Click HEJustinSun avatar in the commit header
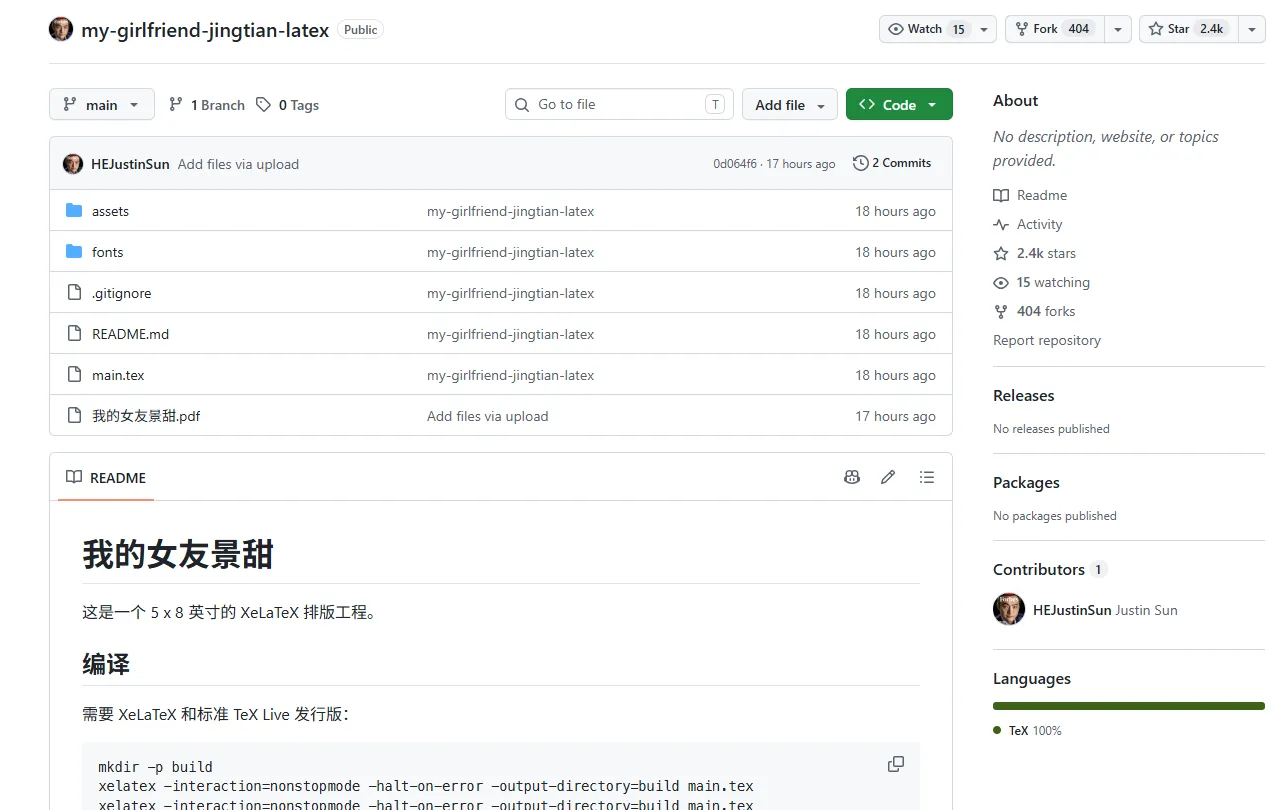 pos(73,164)
